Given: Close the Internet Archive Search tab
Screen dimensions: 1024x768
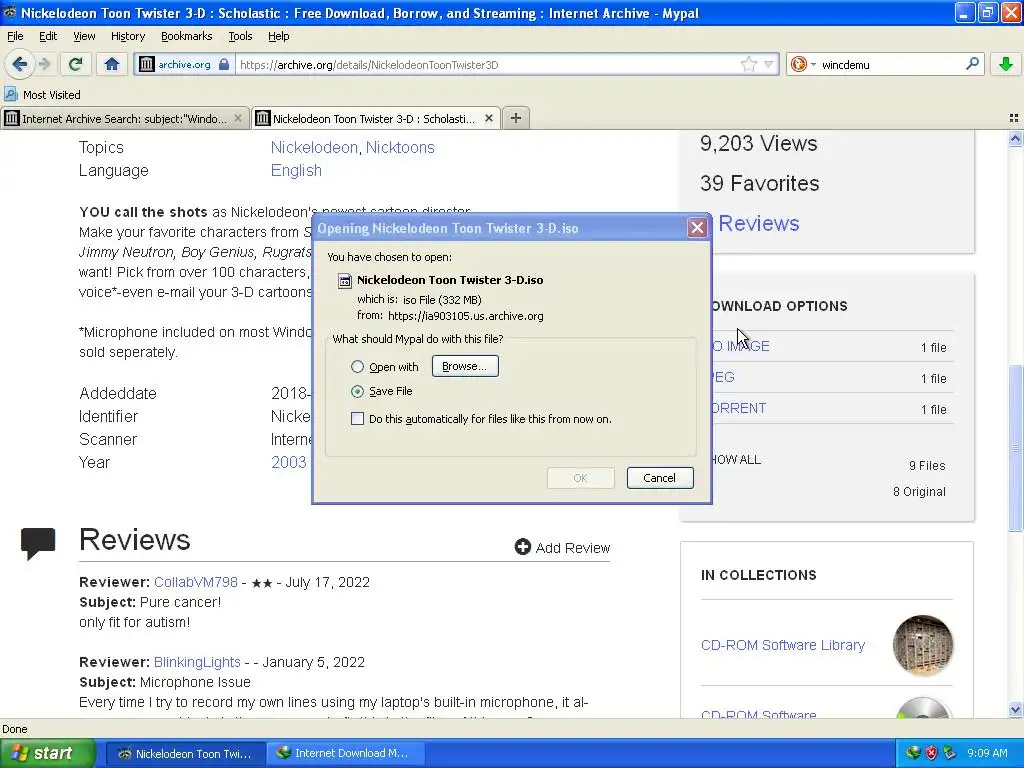Looking at the screenshot, I should pyautogui.click(x=238, y=118).
